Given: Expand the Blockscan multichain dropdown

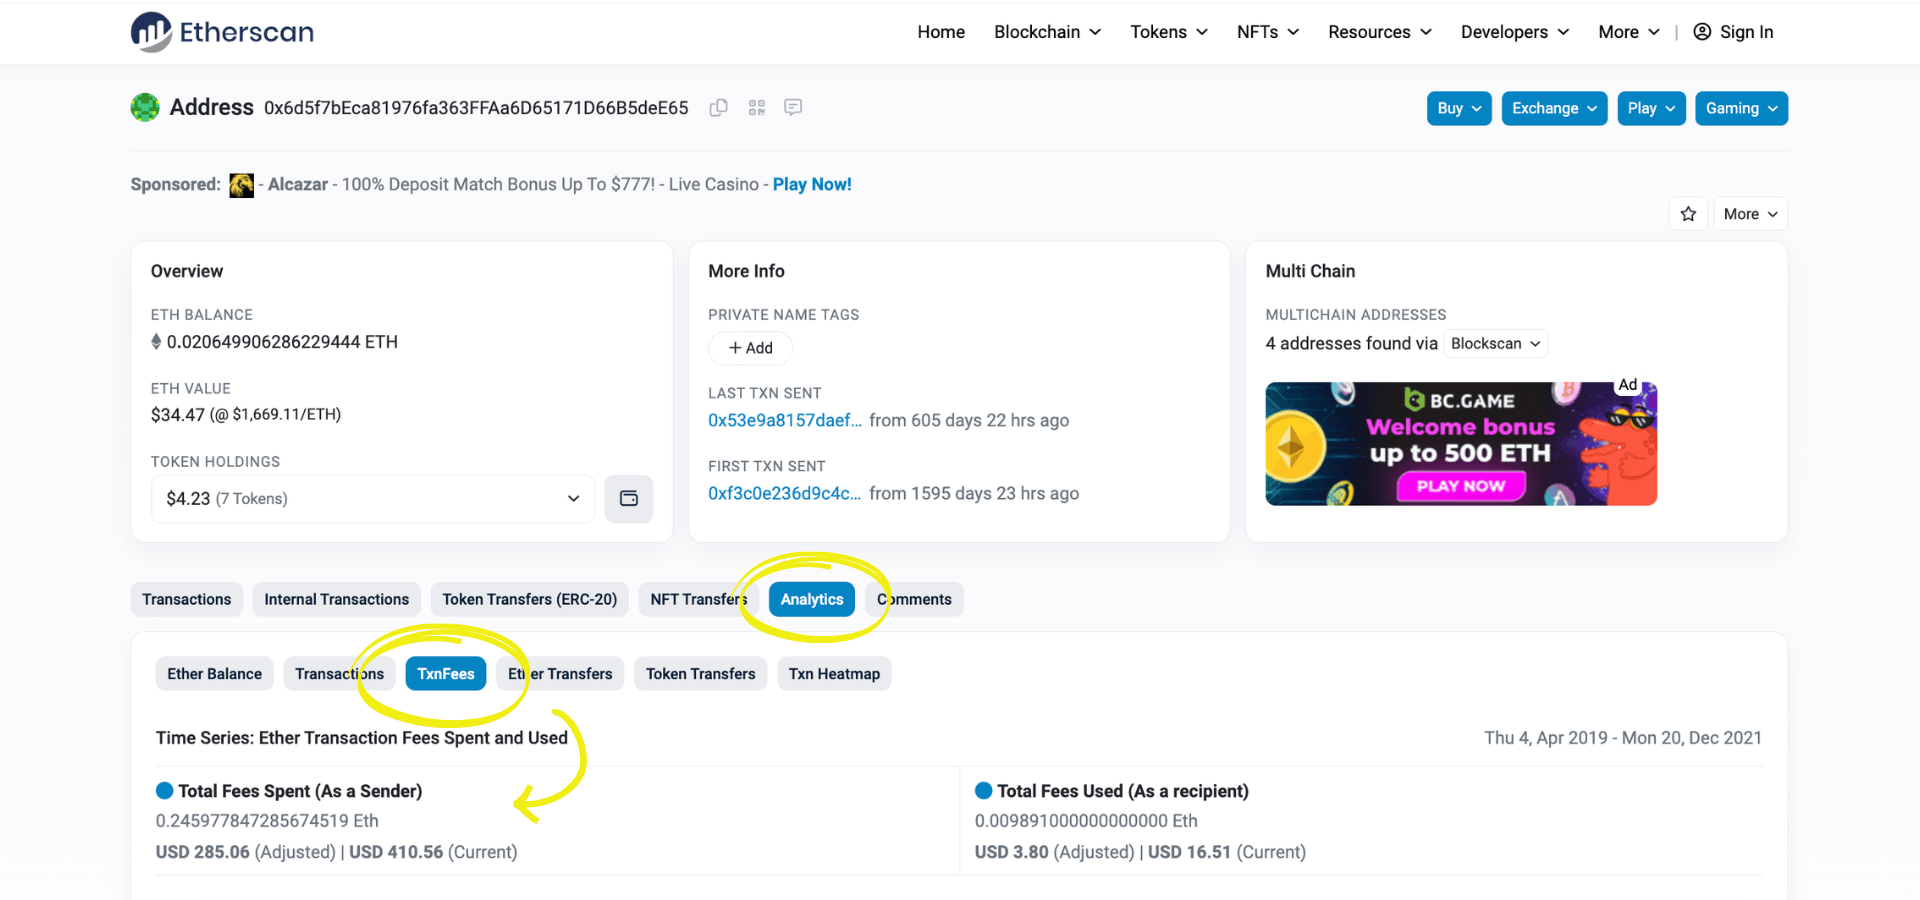Looking at the screenshot, I should click(1494, 343).
